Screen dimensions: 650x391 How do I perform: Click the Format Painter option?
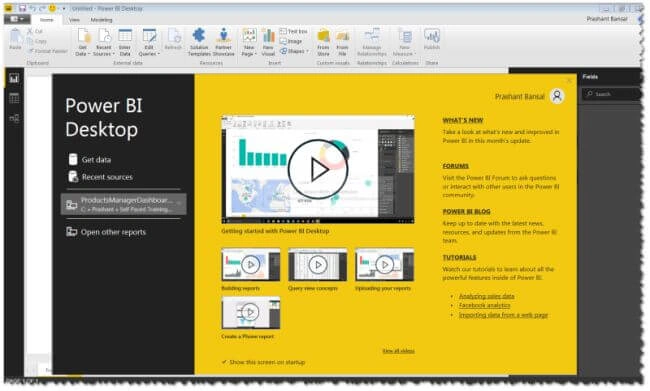48,51
